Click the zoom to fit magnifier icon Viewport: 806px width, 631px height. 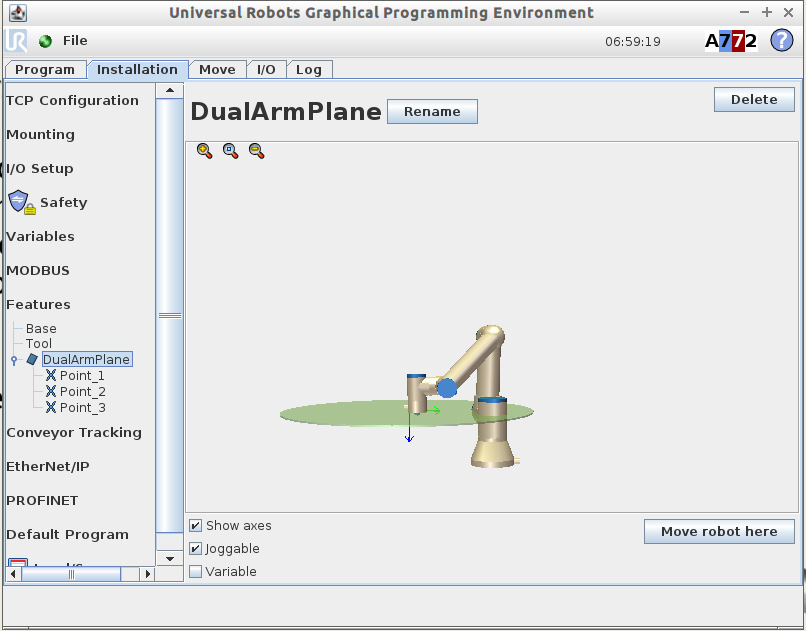(230, 151)
